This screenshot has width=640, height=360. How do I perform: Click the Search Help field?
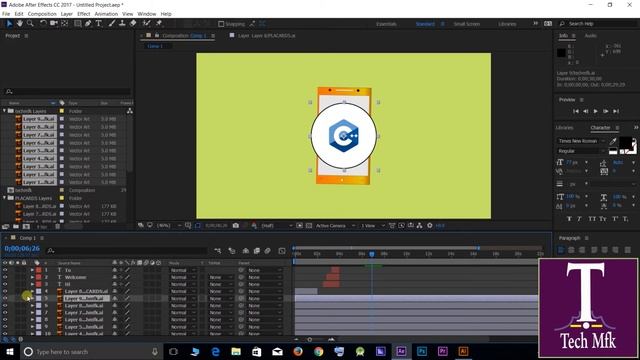coord(598,24)
